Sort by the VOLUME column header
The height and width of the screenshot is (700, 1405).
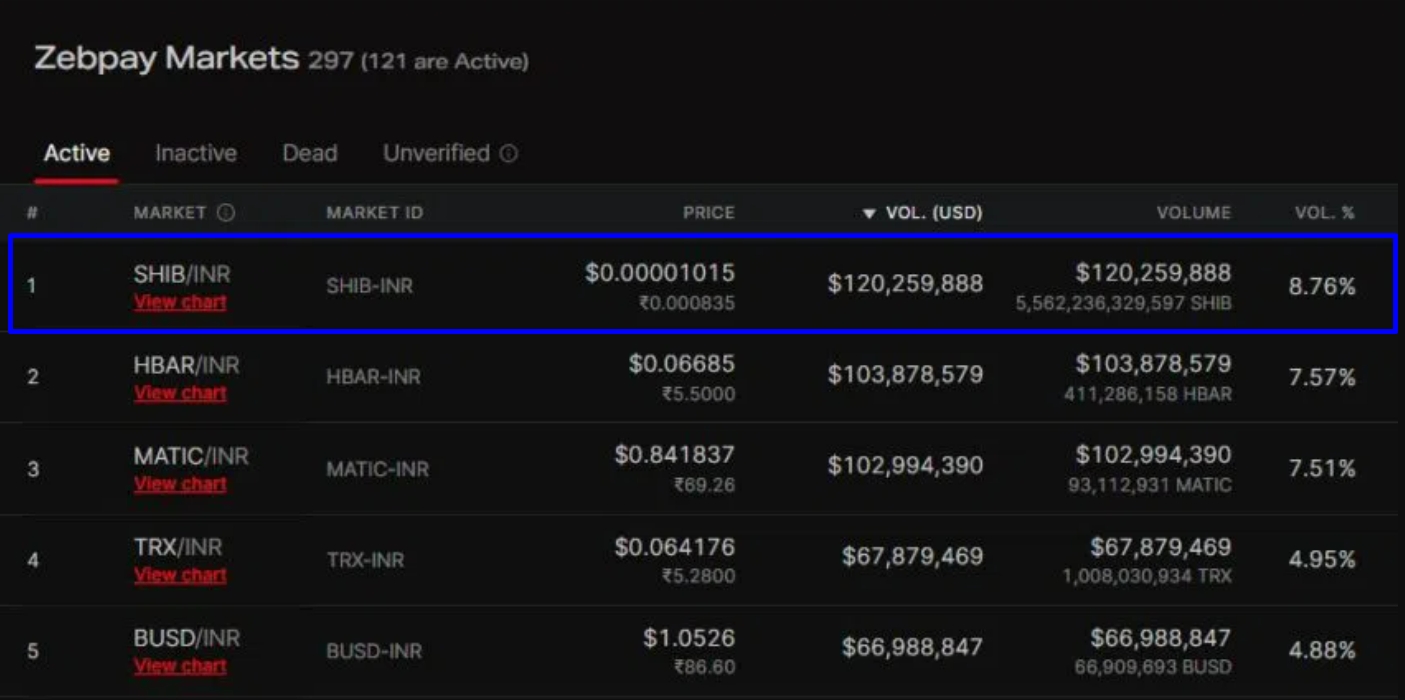(1194, 213)
